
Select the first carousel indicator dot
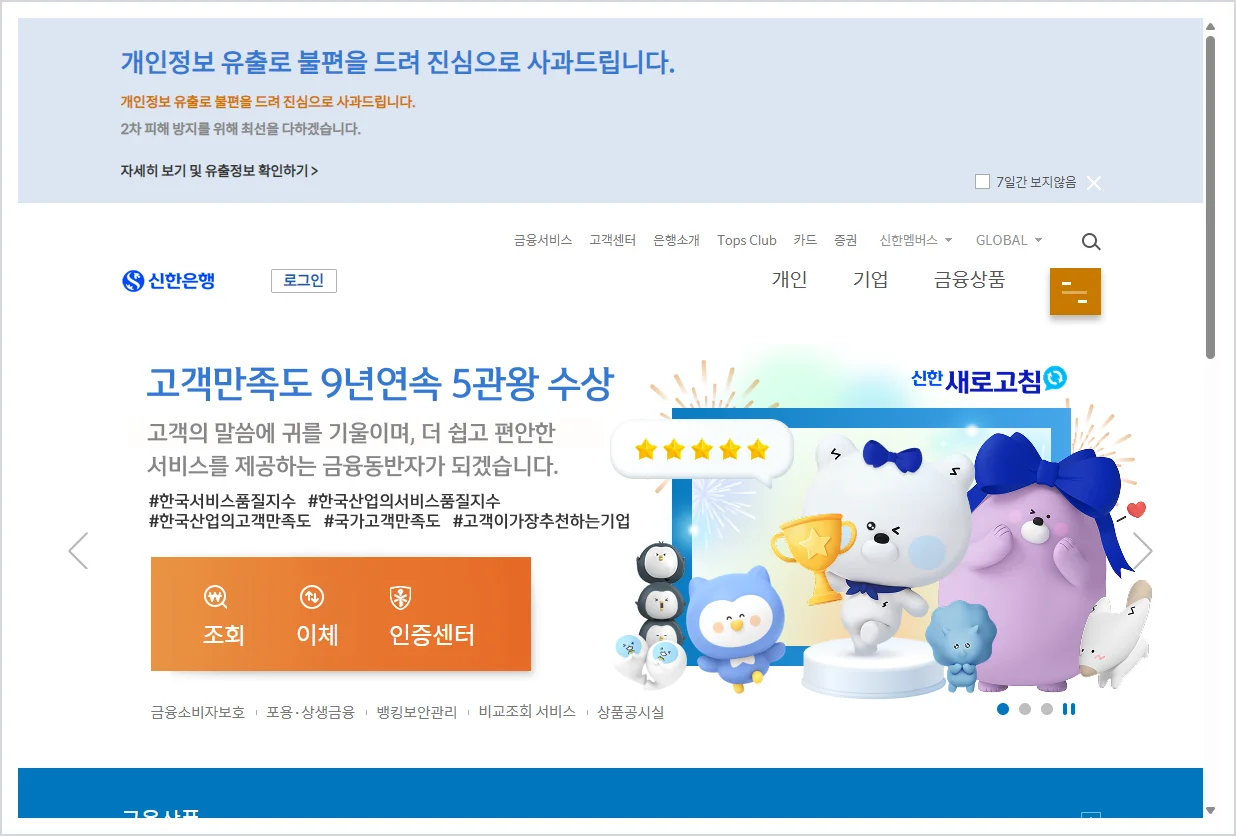coord(1003,709)
